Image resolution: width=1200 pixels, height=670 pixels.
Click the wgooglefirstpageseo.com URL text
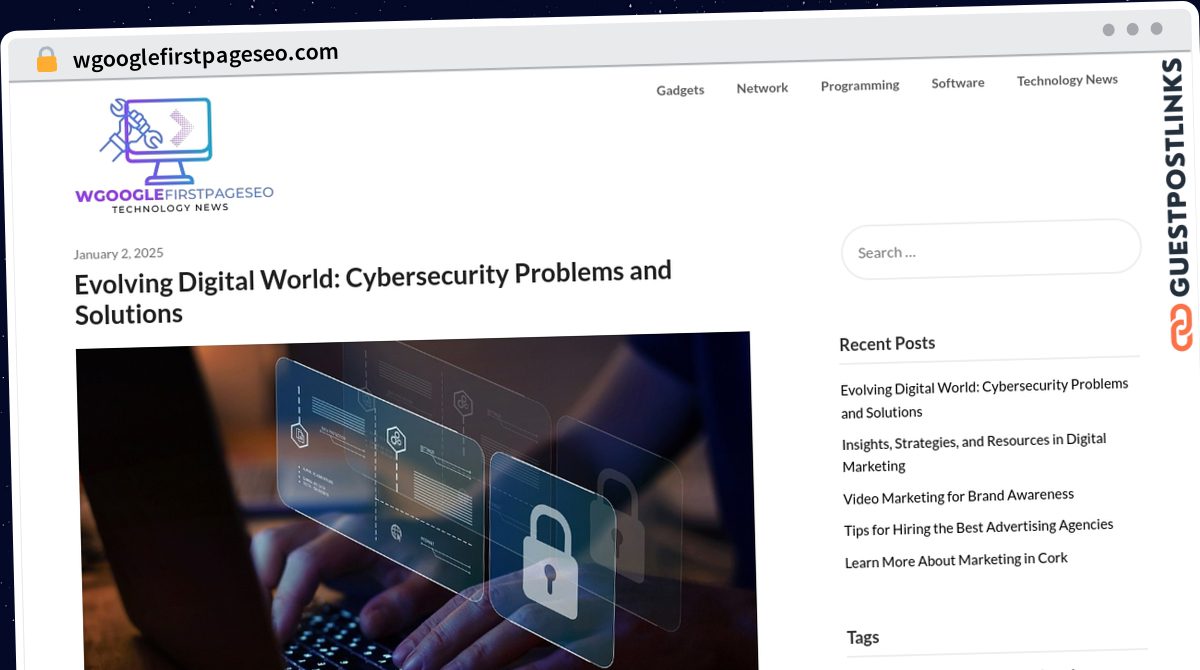click(x=206, y=55)
